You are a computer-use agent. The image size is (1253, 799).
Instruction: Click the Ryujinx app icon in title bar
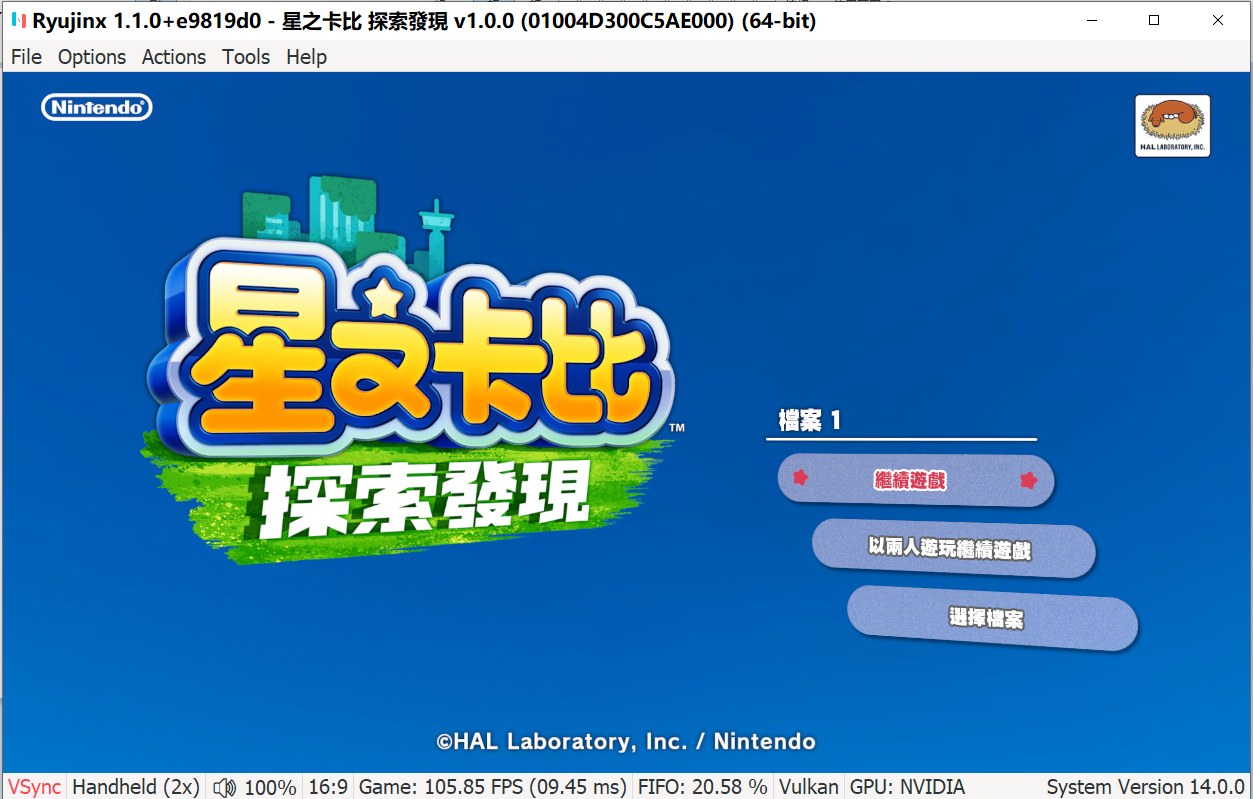pyautogui.click(x=18, y=20)
